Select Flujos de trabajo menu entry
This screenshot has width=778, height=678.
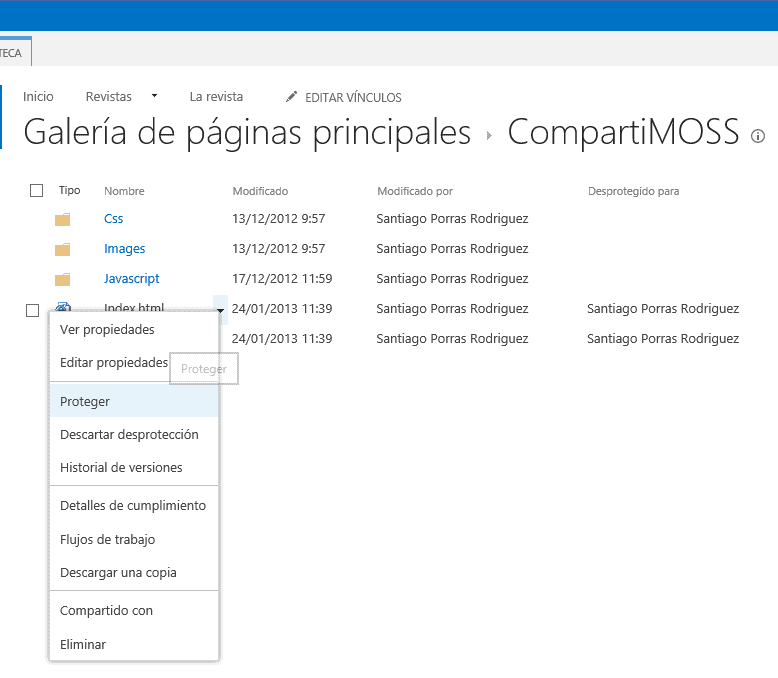click(134, 540)
